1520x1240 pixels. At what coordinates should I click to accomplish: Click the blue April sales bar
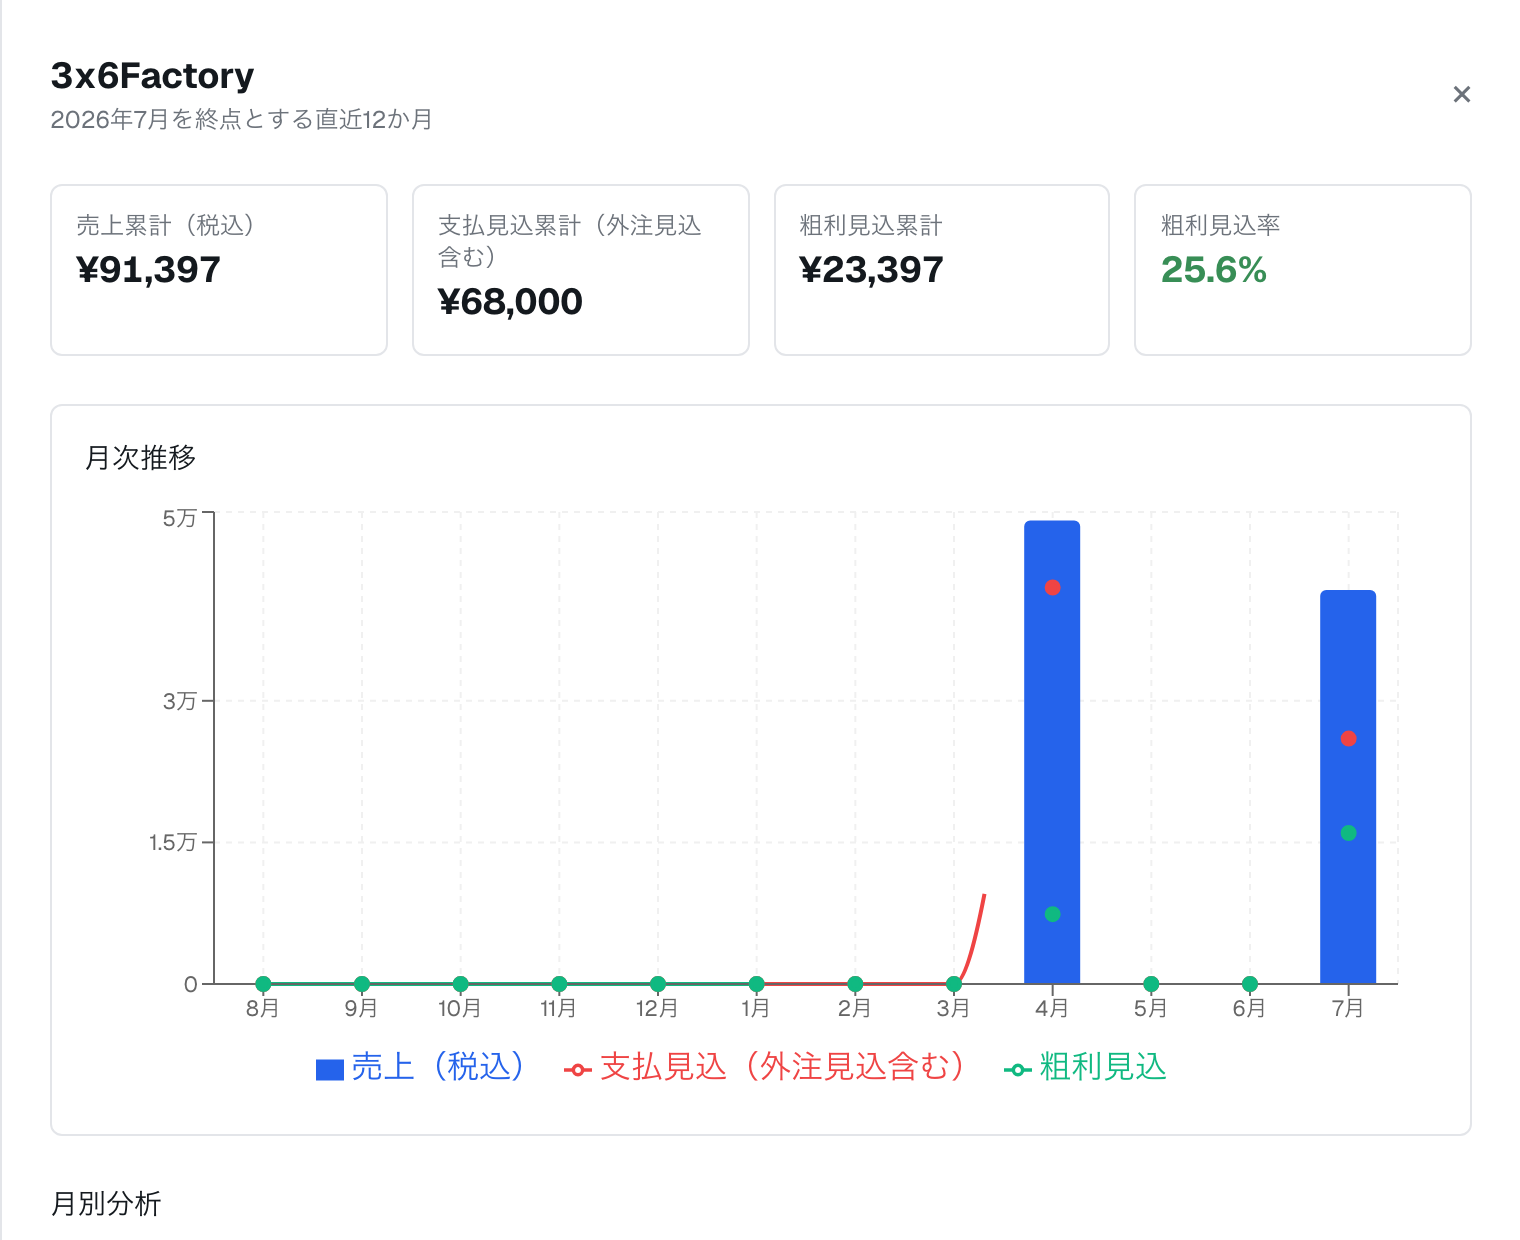coord(1052,752)
